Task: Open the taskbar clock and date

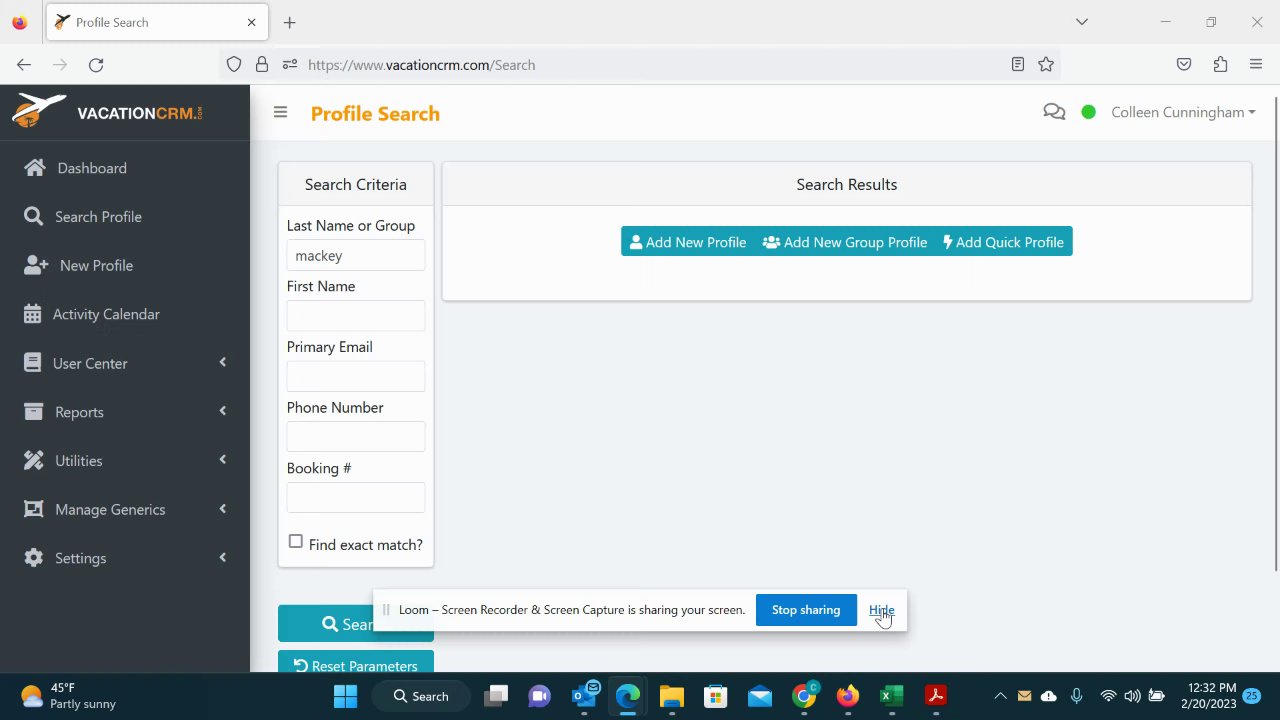Action: pyautogui.click(x=1209, y=696)
